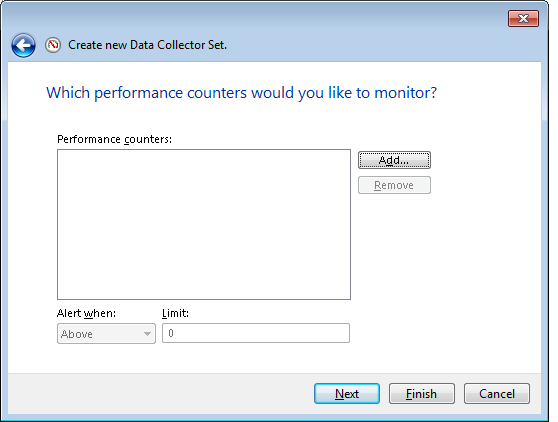Select the 0 value in Limit box

point(171,333)
